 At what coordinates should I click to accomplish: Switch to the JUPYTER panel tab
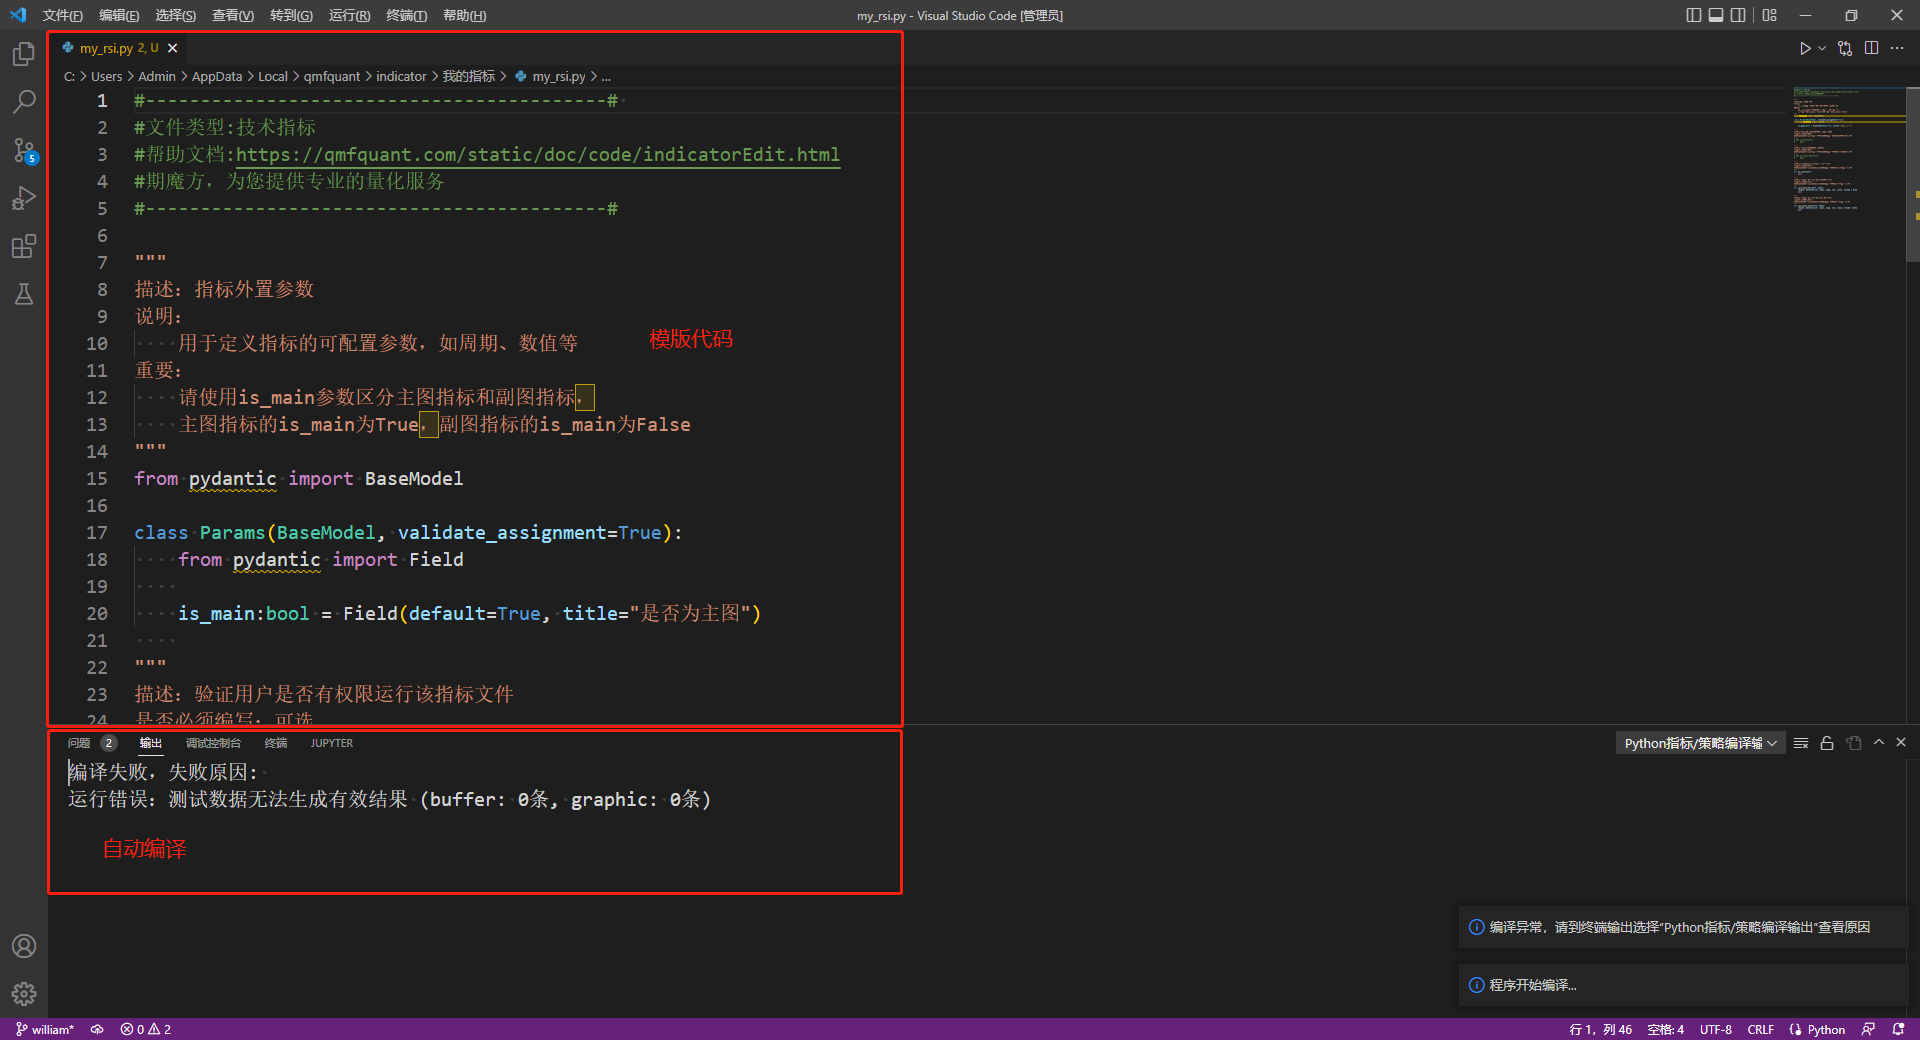[331, 743]
